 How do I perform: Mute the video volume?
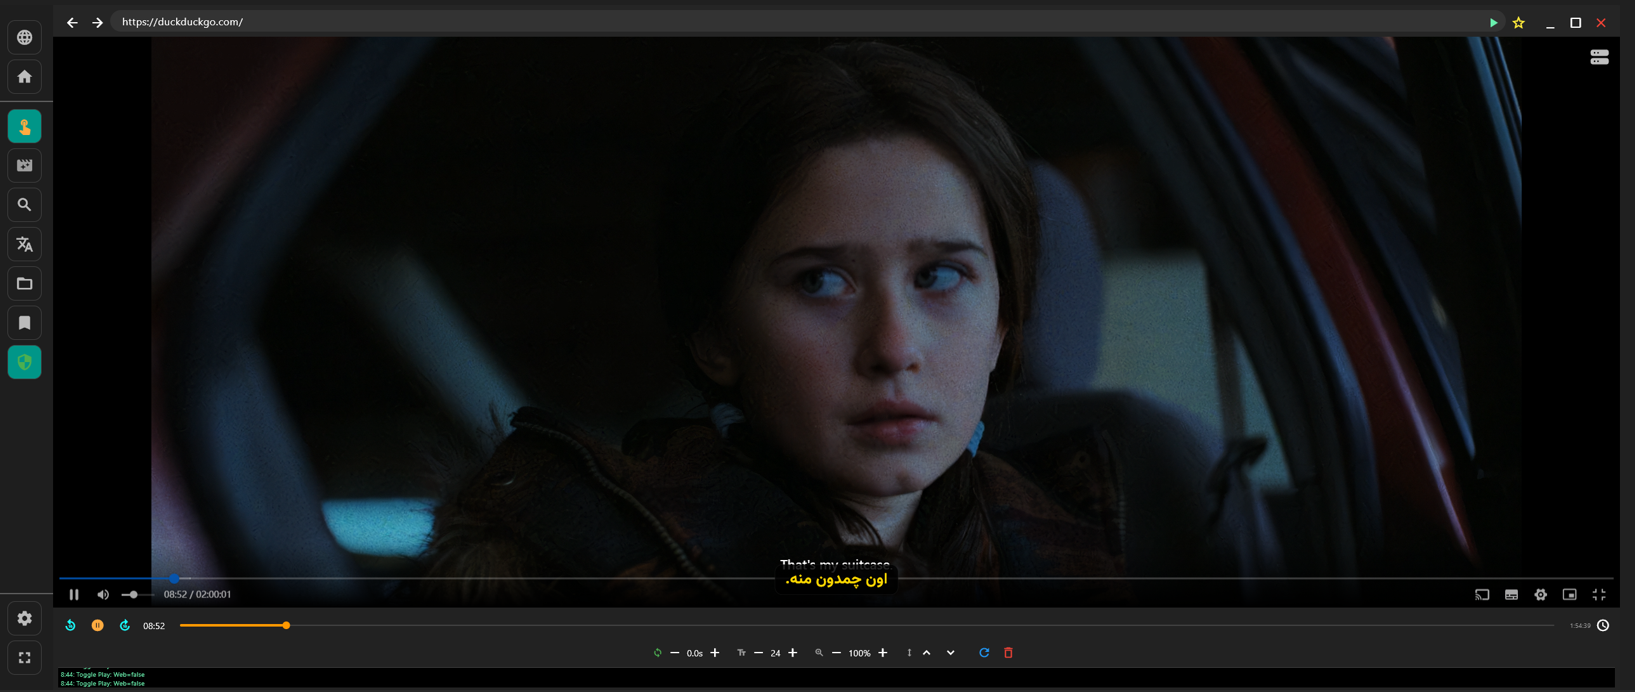(x=103, y=595)
